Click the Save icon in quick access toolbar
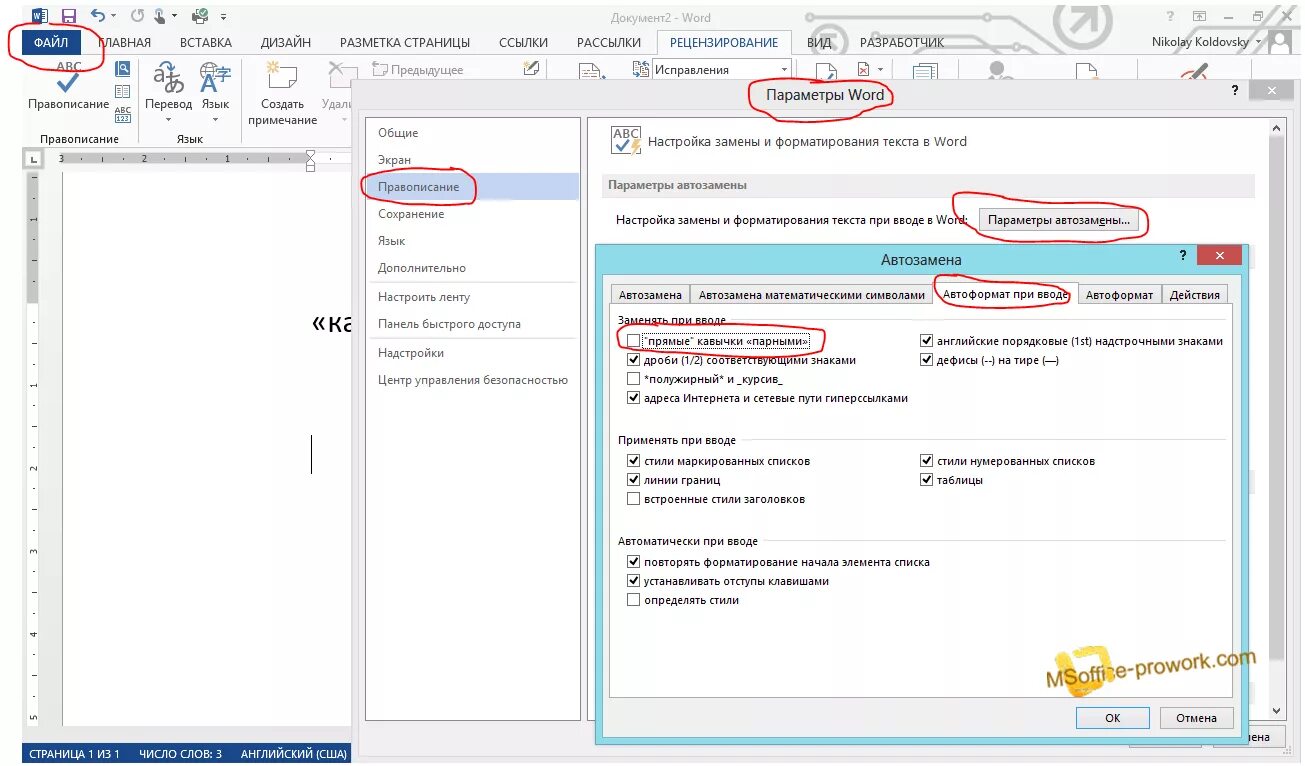This screenshot has height=766, width=1305. click(x=69, y=16)
